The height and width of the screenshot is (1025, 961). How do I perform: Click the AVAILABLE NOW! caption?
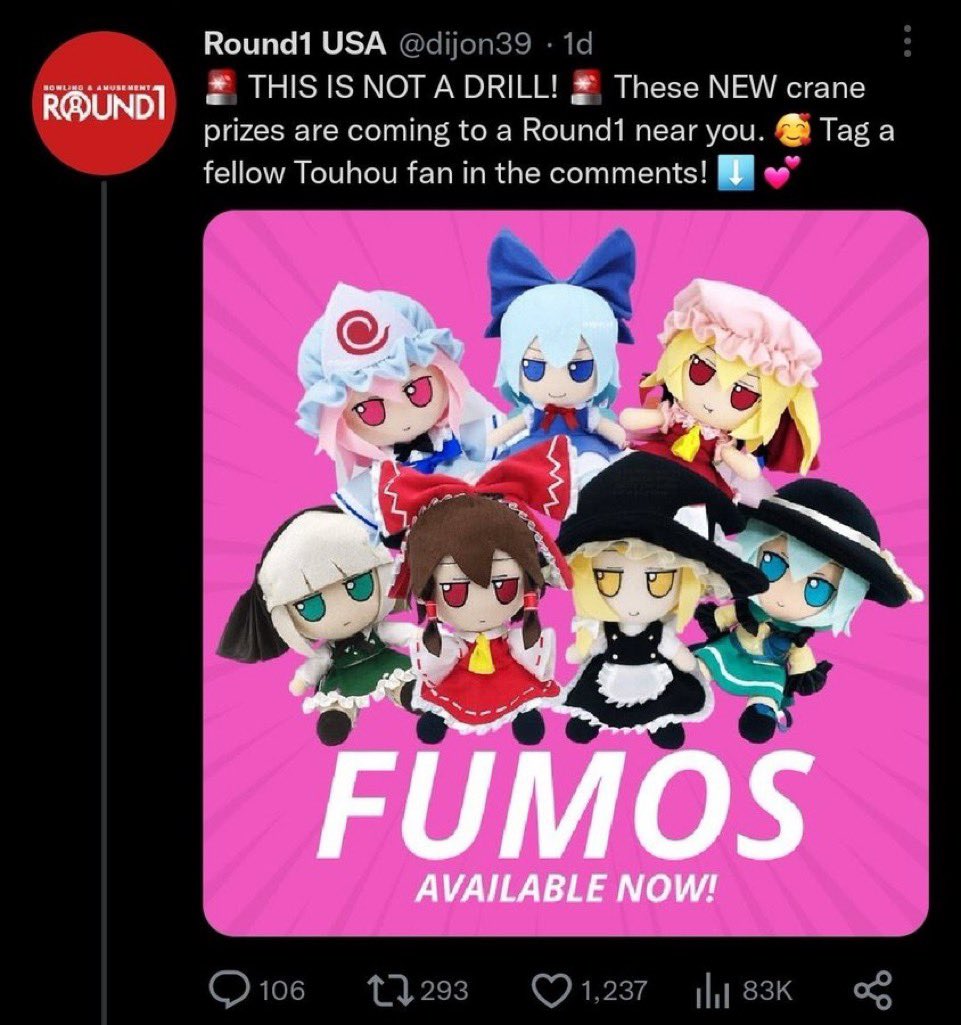click(x=566, y=888)
